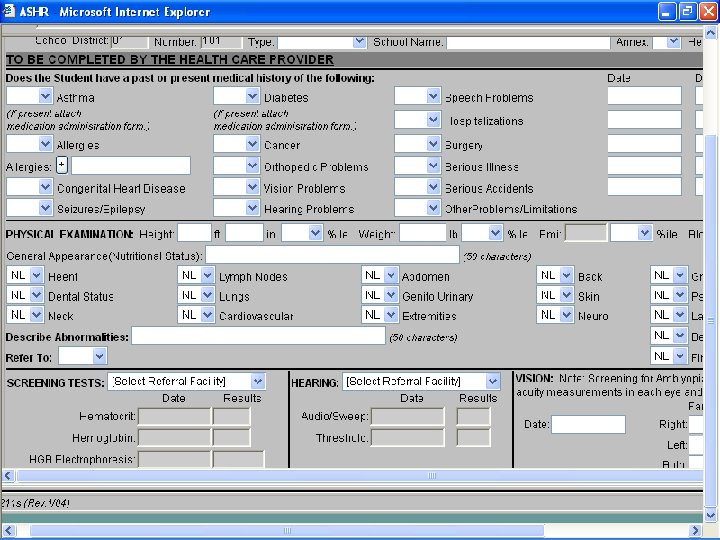
Task: Click the General Appearance text field
Action: coord(332,255)
